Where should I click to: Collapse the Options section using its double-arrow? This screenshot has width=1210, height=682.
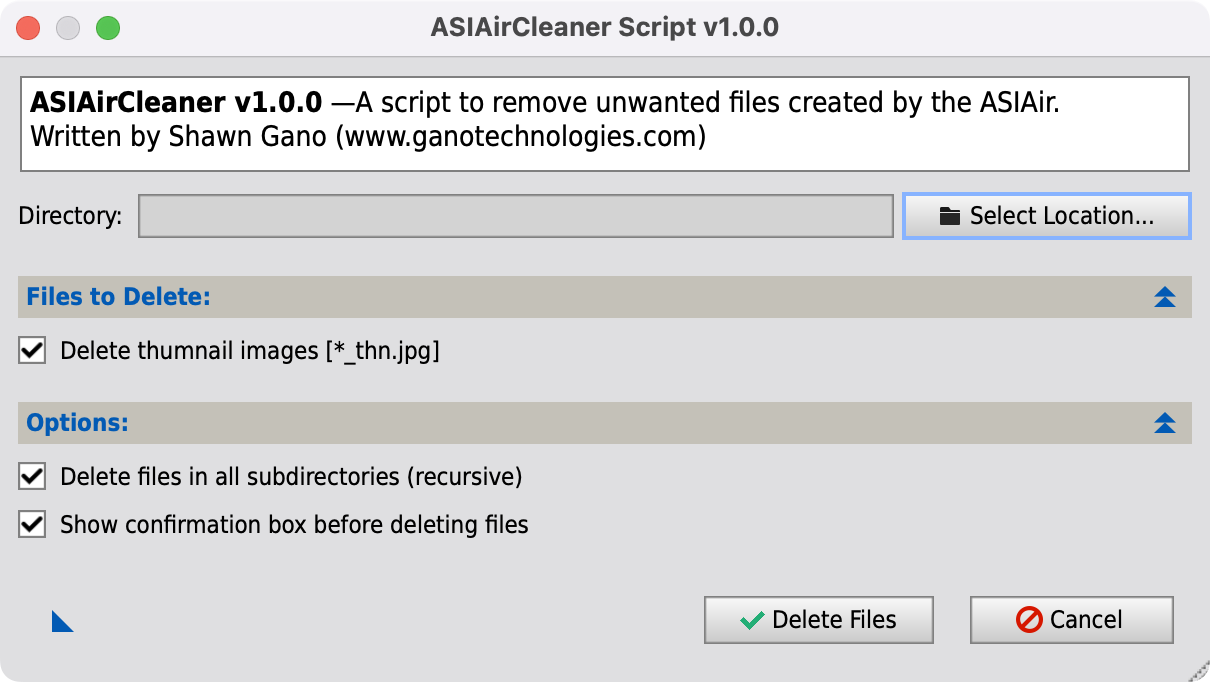tap(1164, 423)
